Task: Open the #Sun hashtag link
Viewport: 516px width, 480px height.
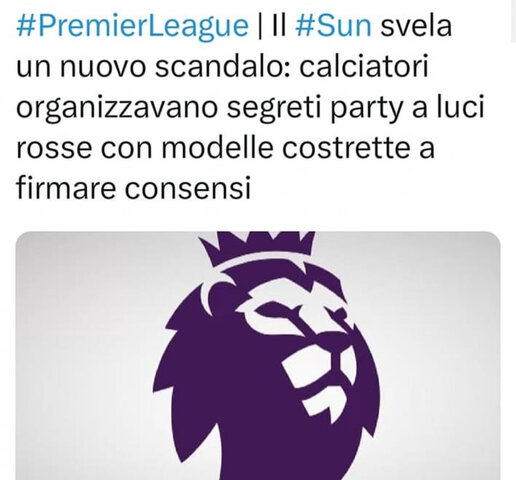Action: coord(333,26)
